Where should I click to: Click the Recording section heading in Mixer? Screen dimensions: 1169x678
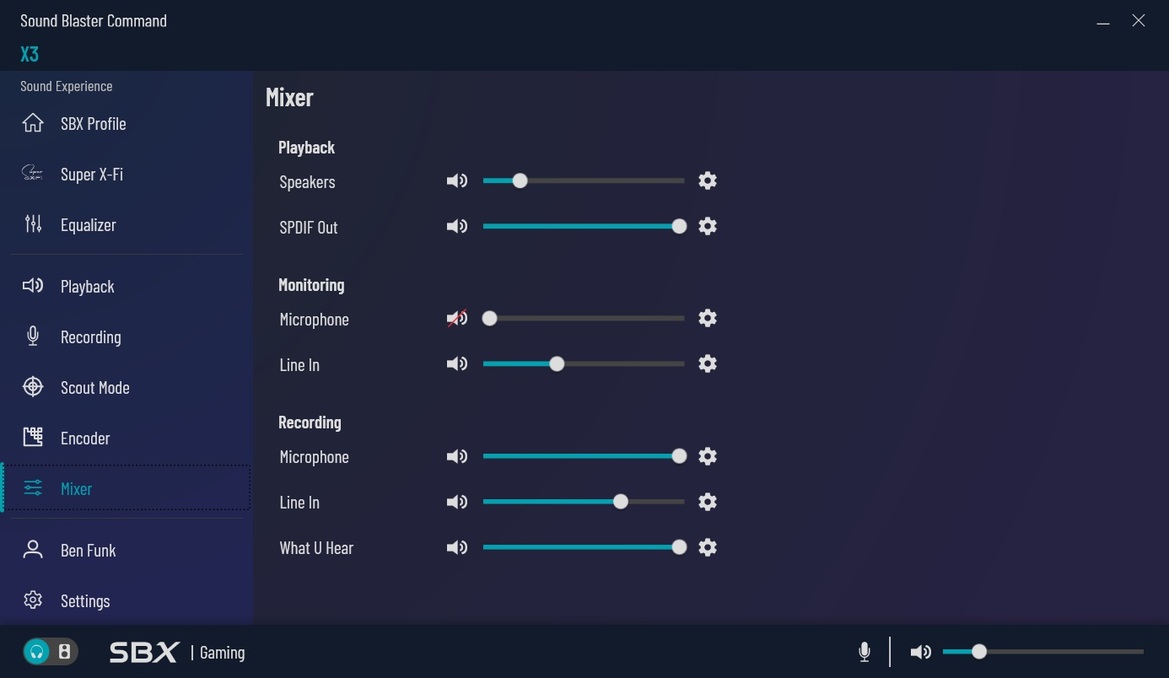coord(309,422)
